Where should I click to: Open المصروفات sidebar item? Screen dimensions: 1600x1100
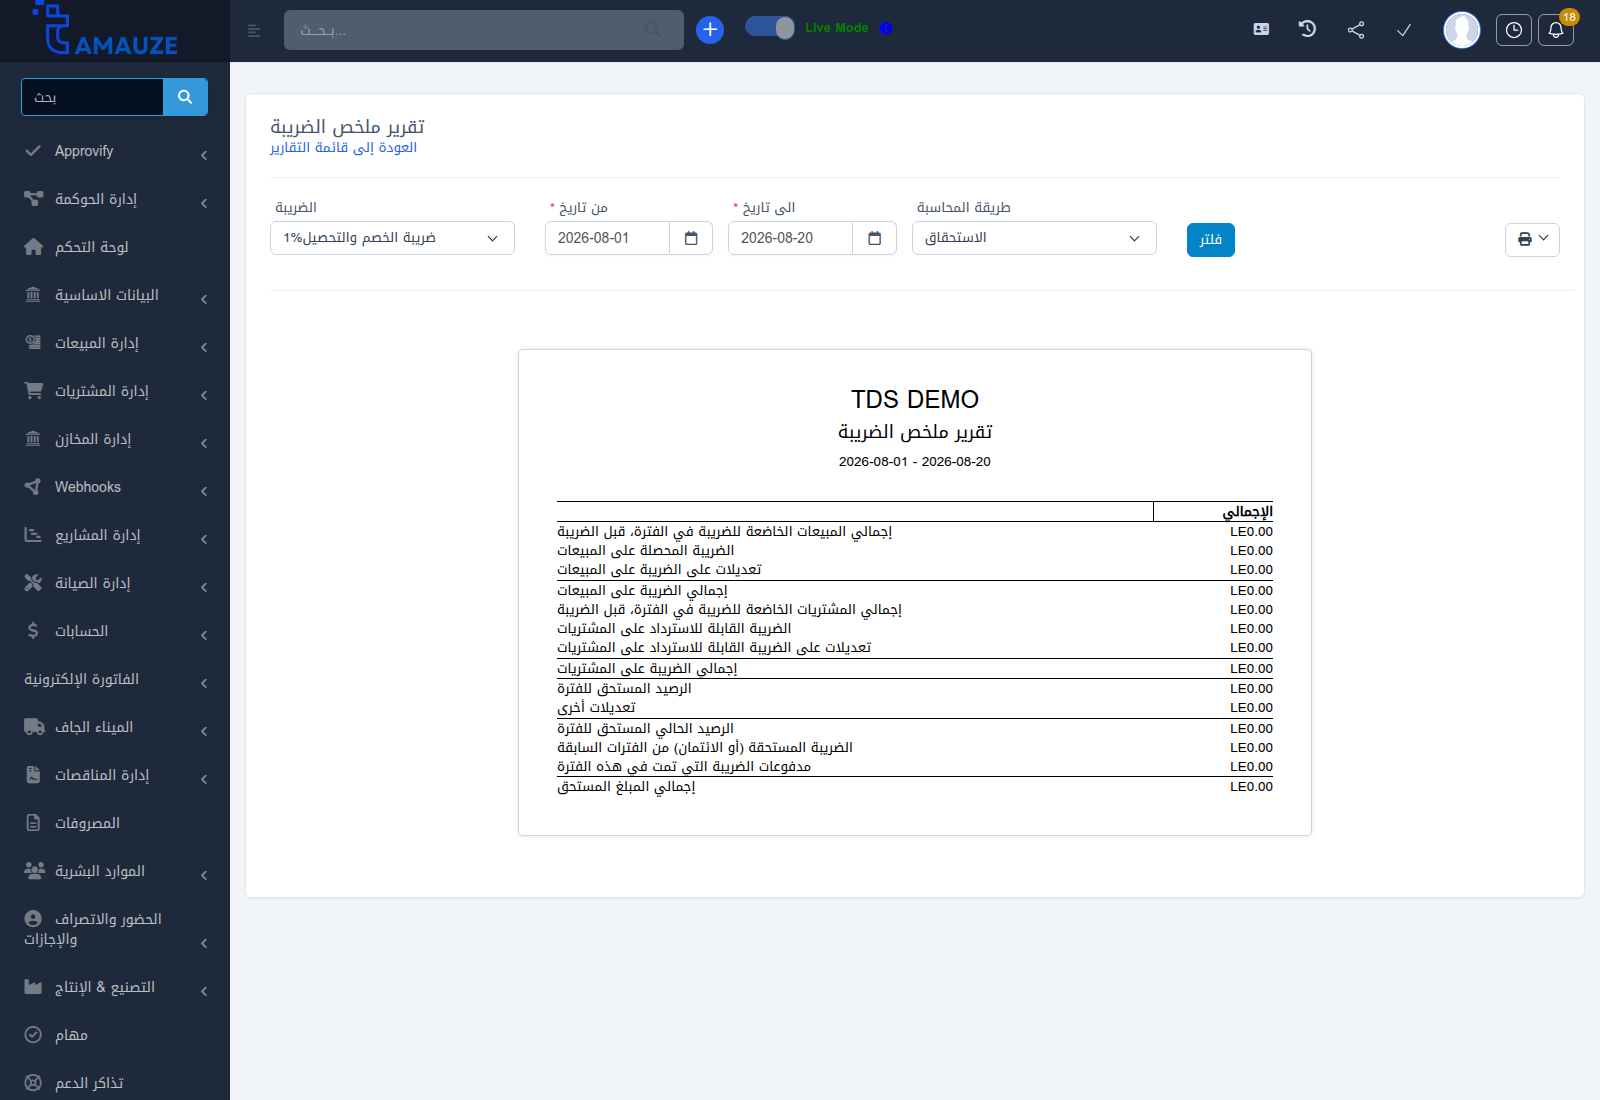[x=115, y=823]
